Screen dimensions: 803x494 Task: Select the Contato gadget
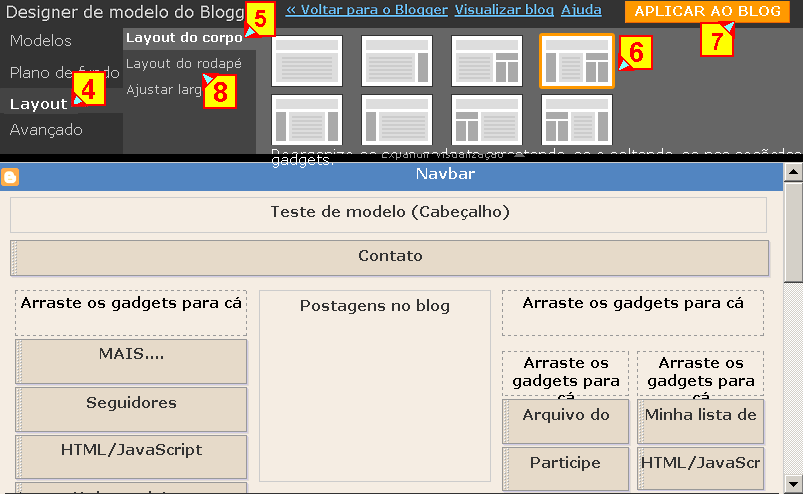click(390, 258)
